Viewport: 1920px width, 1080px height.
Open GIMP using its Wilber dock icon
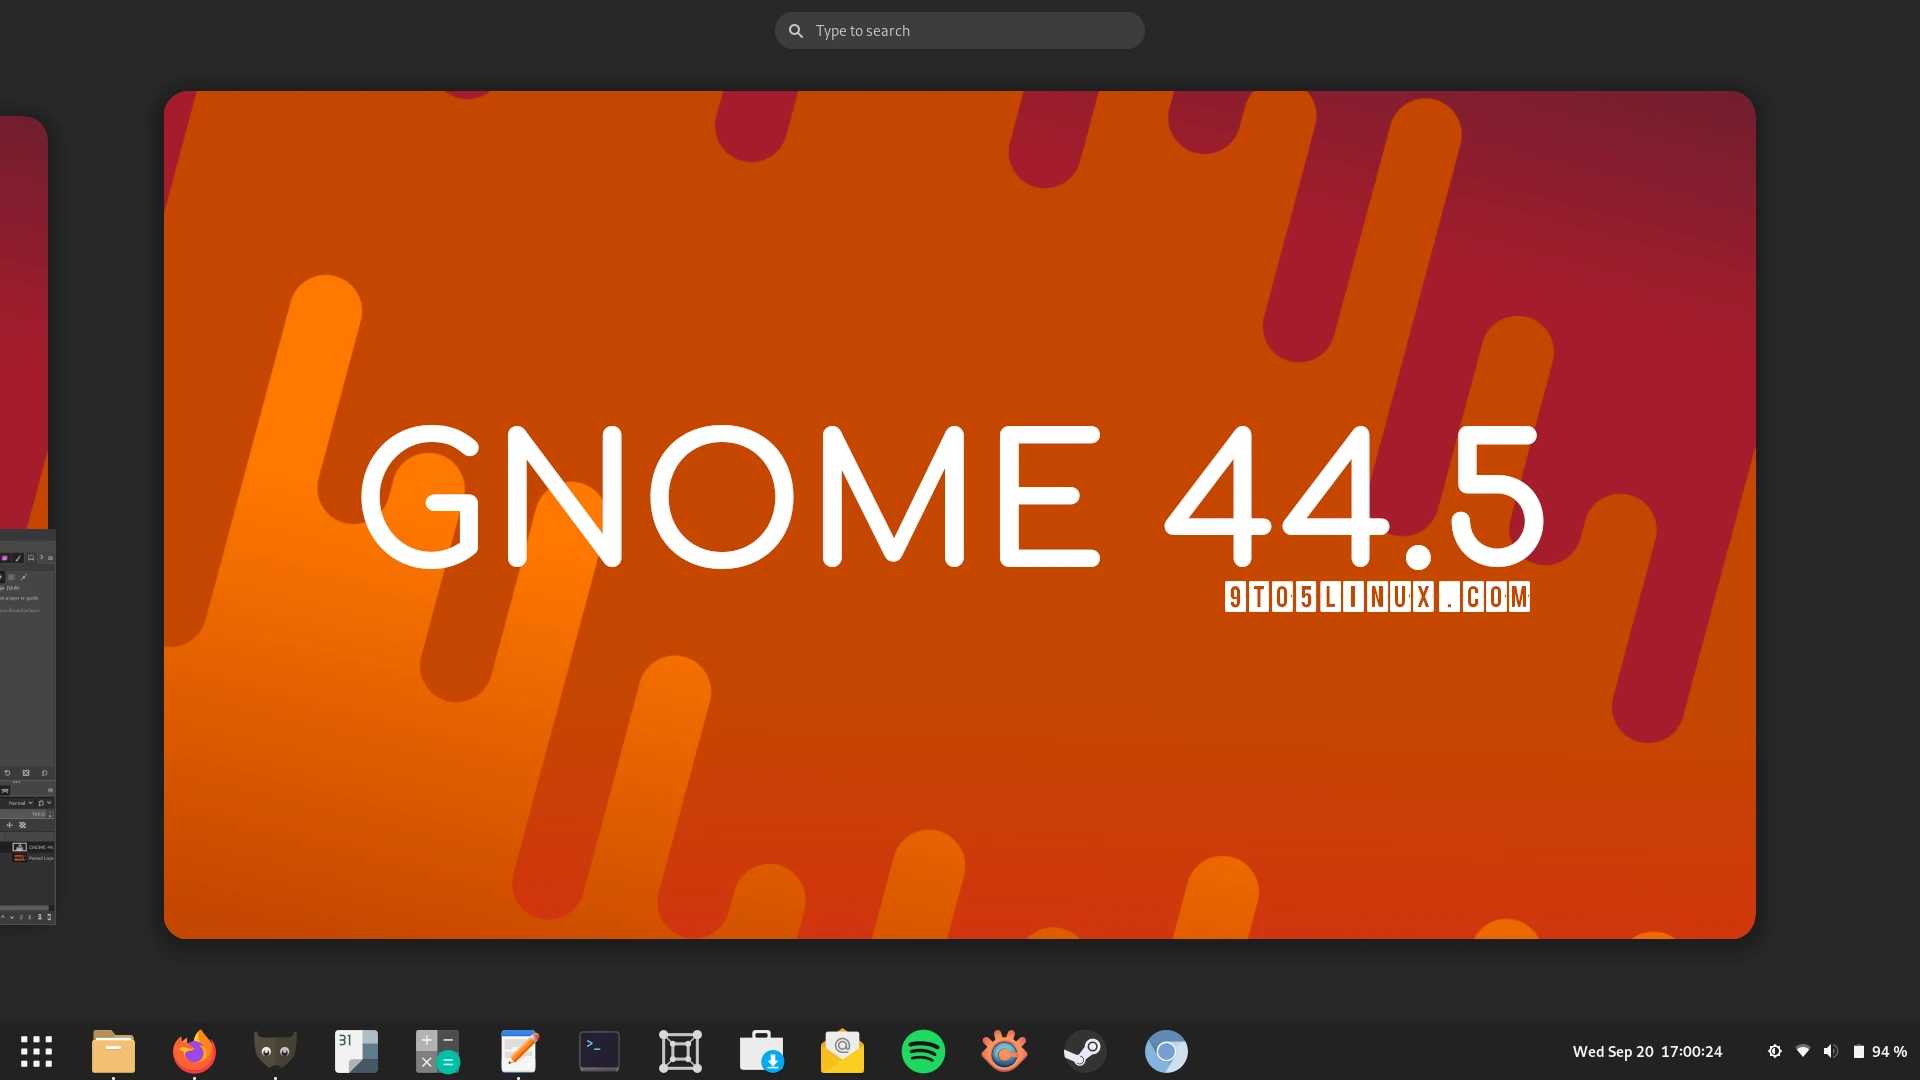pos(274,1051)
